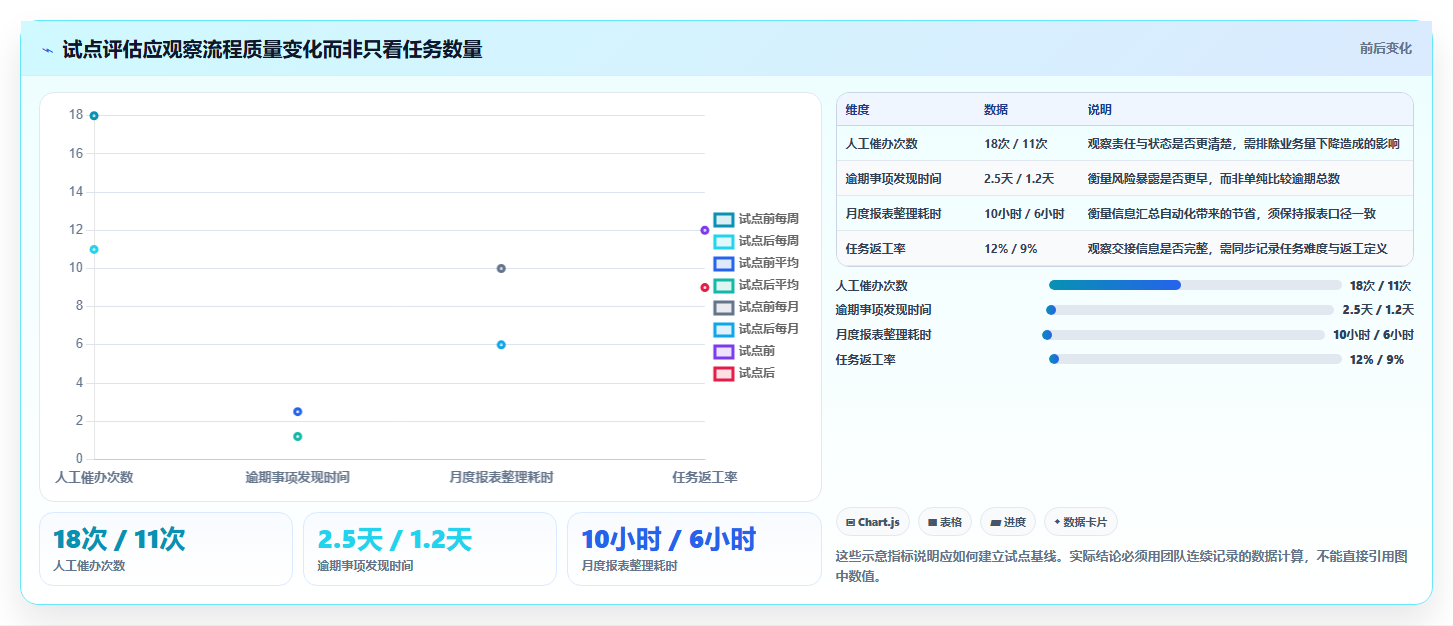Select the 表格 tag chip
Viewport: 1453px width, 626px height.
pos(945,522)
